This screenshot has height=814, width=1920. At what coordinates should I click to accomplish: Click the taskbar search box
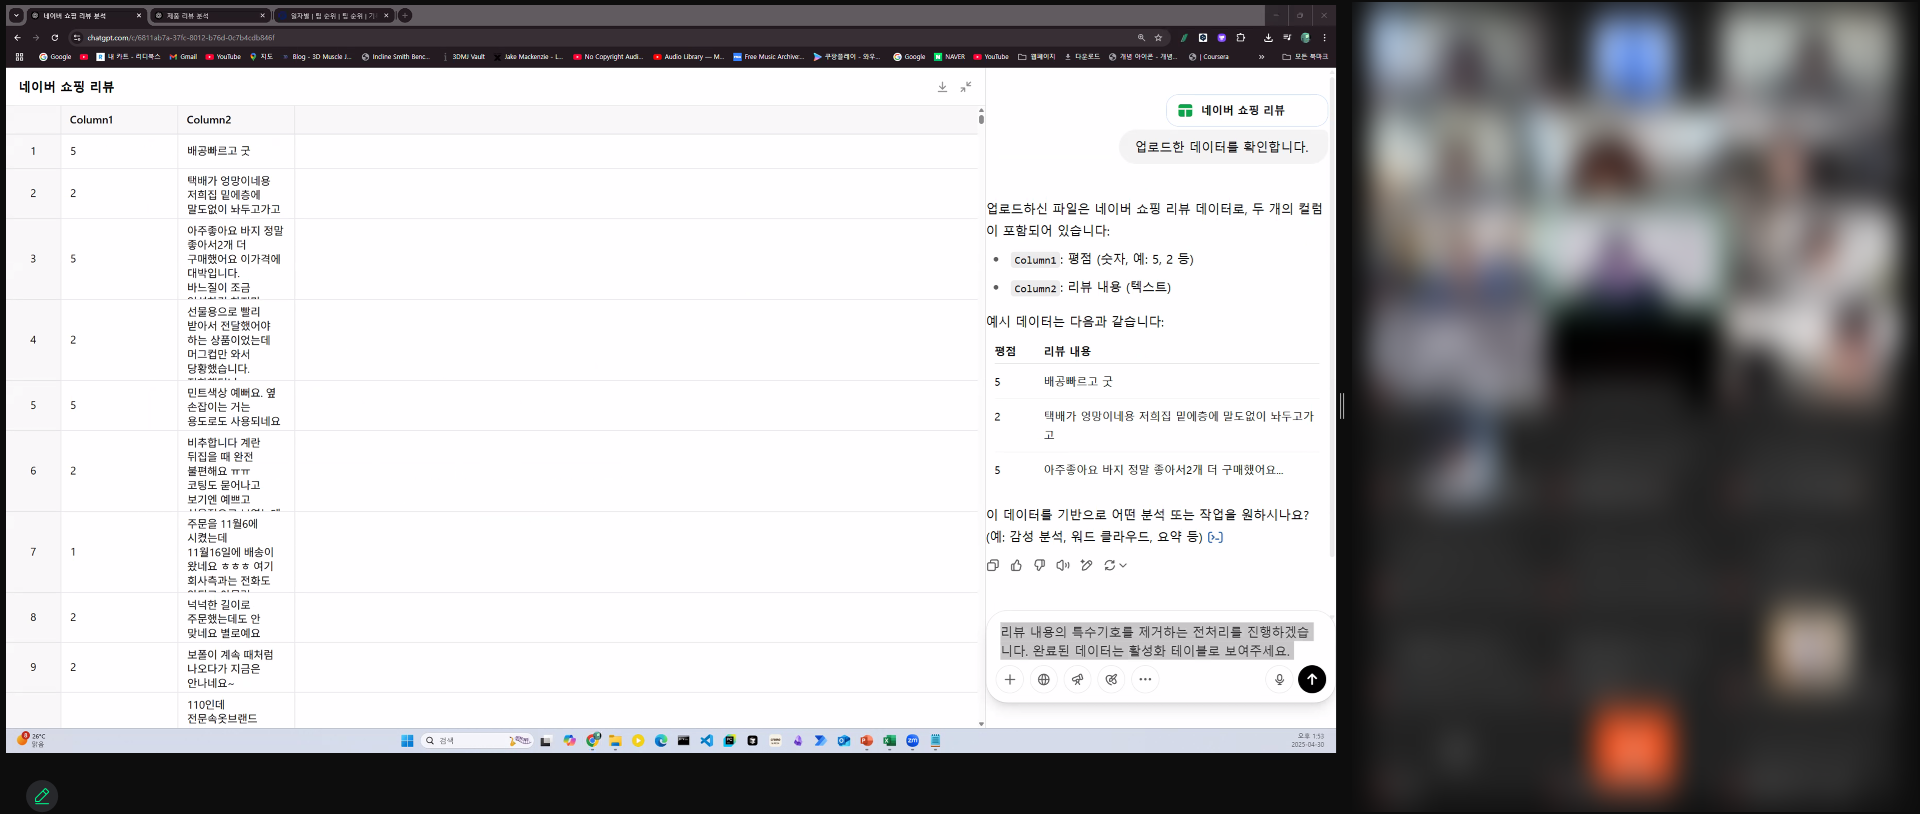[476, 741]
